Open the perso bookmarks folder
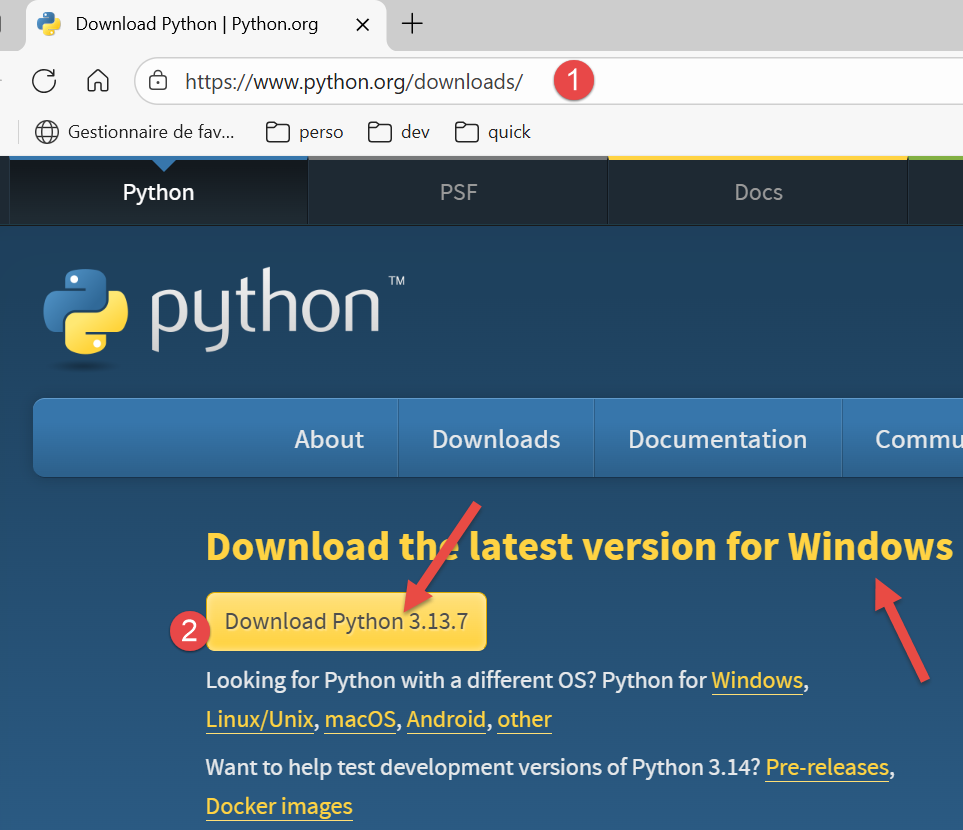 coord(305,132)
